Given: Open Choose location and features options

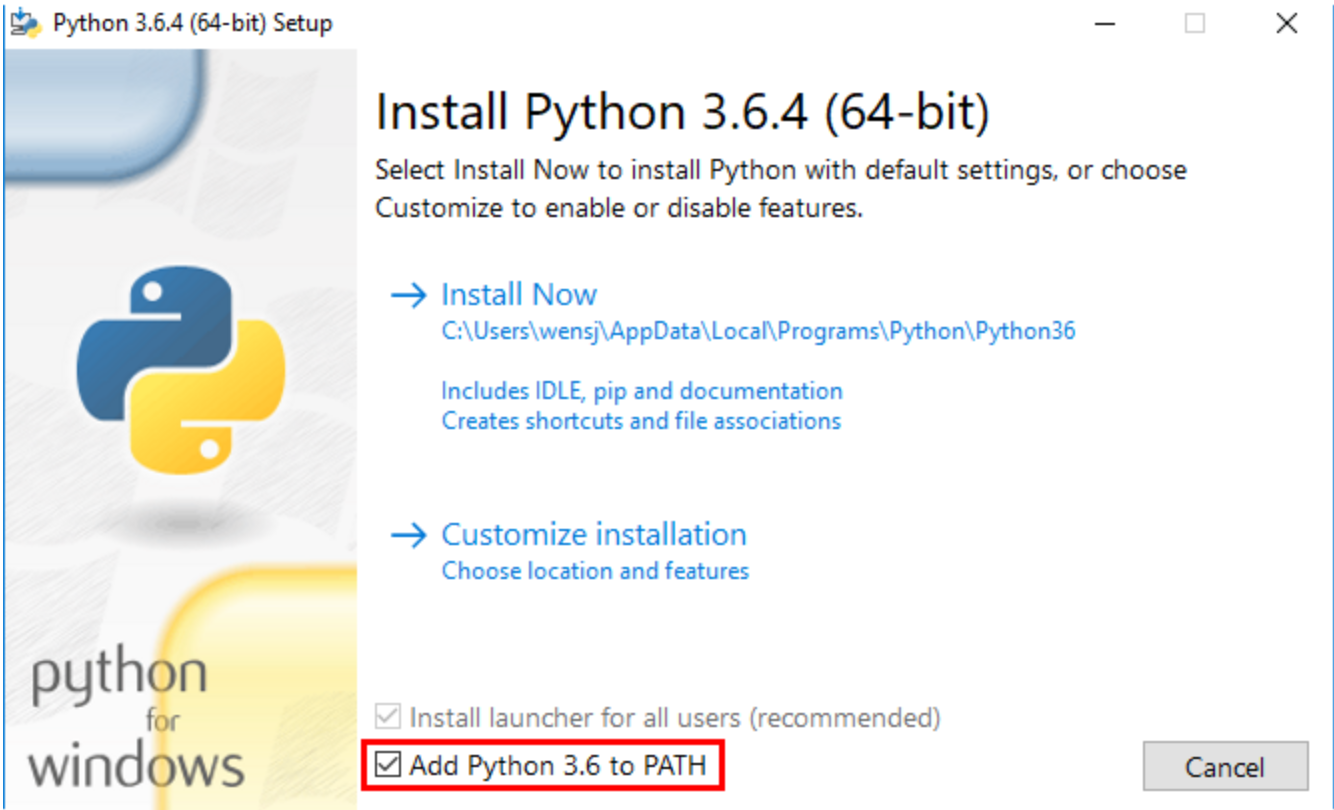Looking at the screenshot, I should click(x=594, y=570).
